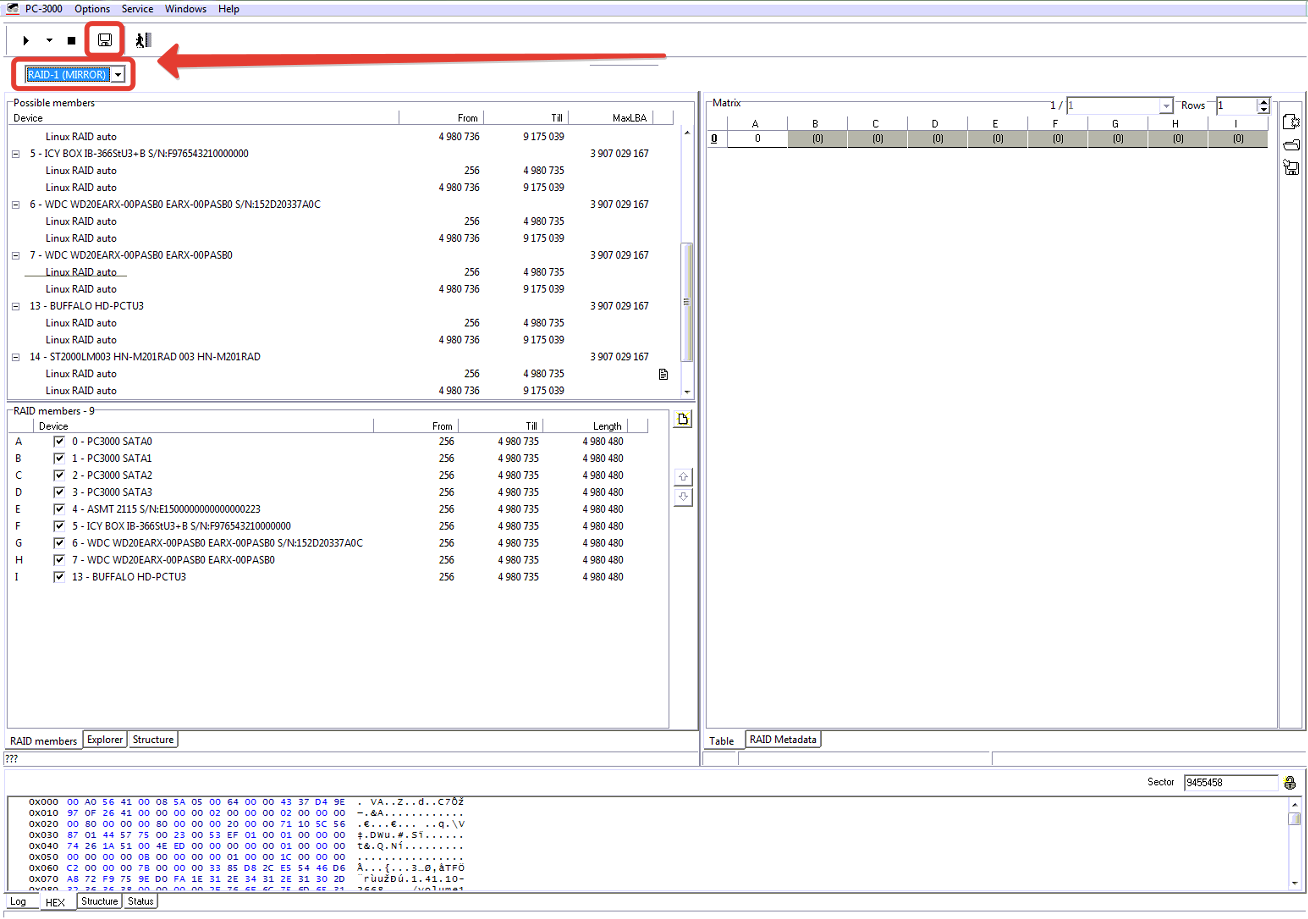The height and width of the screenshot is (919, 1308).
Task: Click the open folder icon beside the matrix
Action: [x=1291, y=145]
